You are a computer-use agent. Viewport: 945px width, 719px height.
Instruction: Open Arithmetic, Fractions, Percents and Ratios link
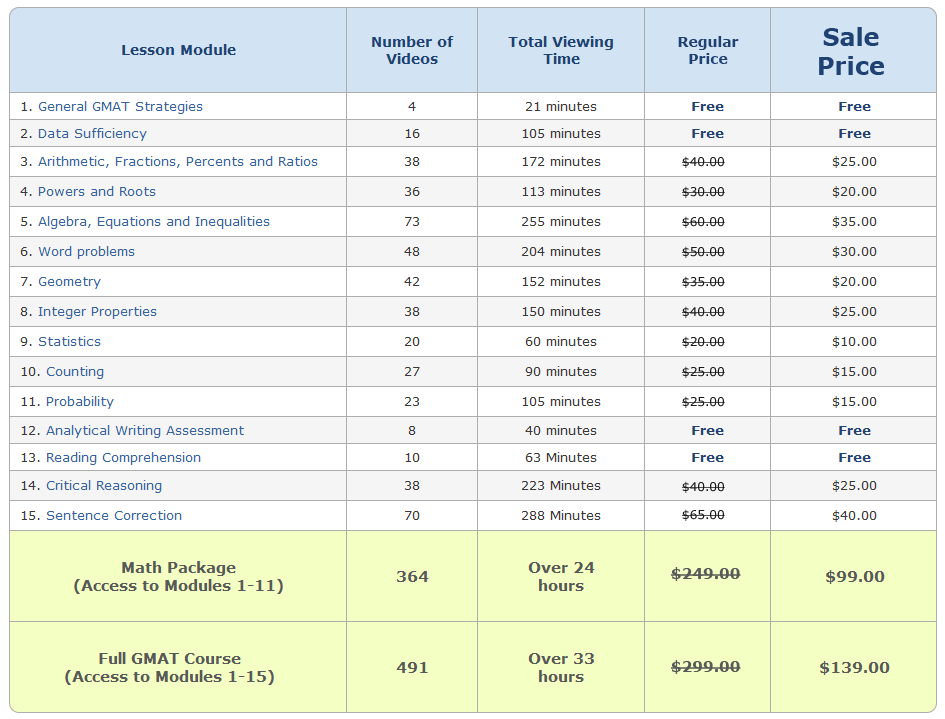(178, 162)
